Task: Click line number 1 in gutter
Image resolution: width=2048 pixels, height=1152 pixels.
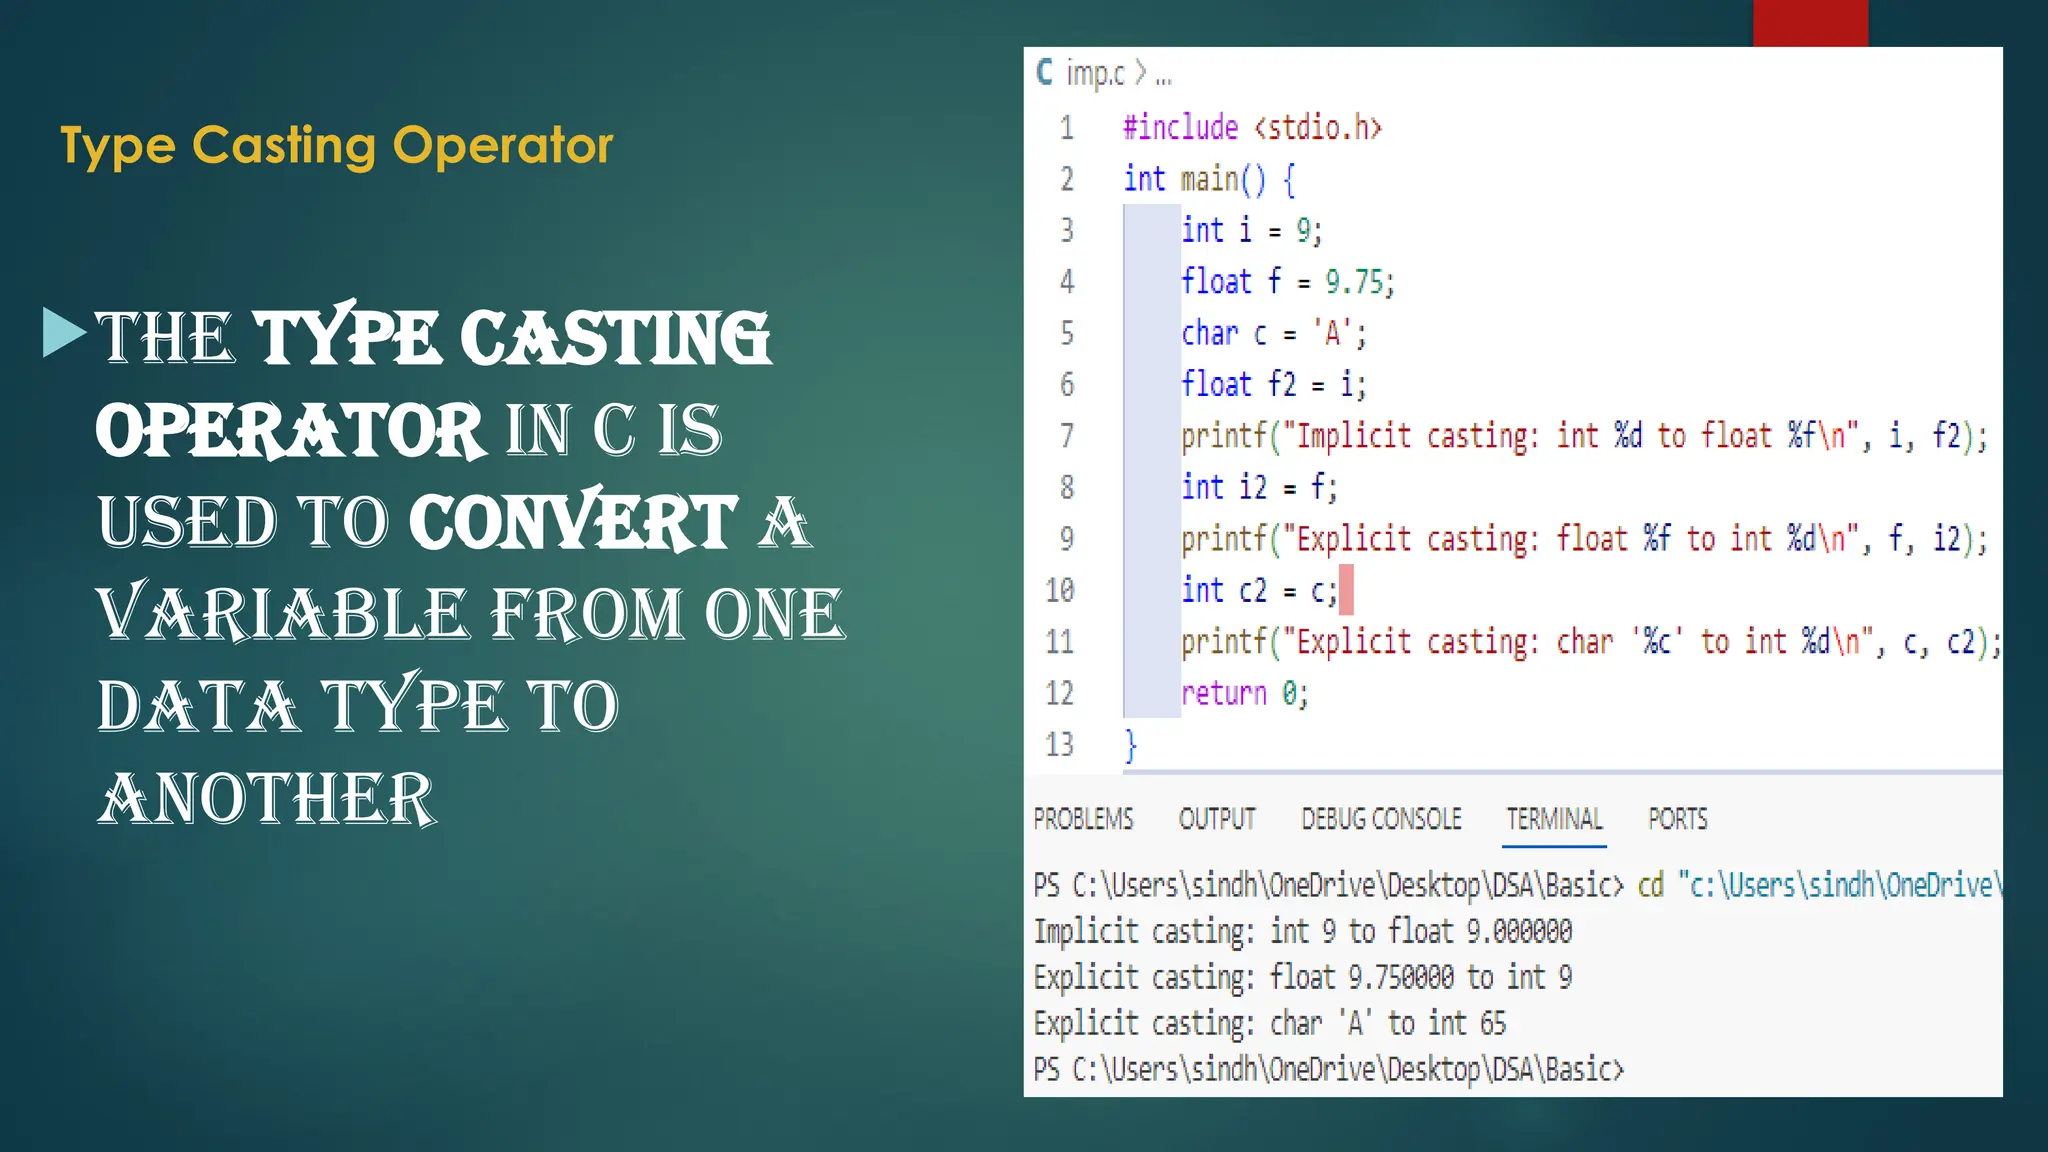Action: 1067,127
